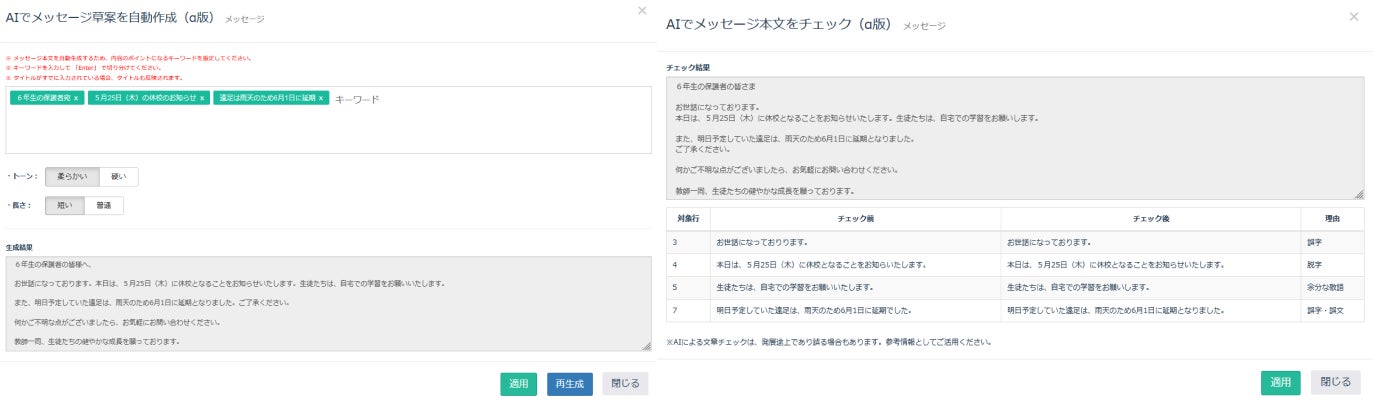Choose 短い for message length
Screen dimensions: 1373x403
coord(64,205)
